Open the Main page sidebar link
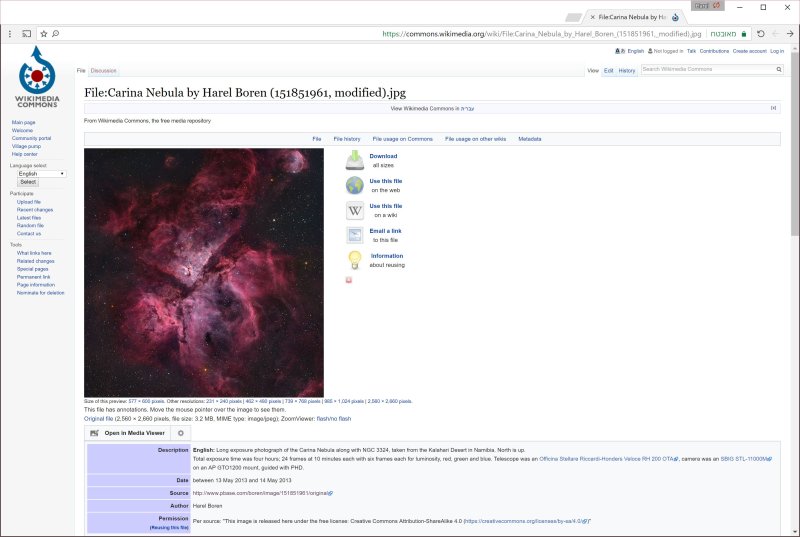Image resolution: width=800 pixels, height=537 pixels. (x=23, y=122)
